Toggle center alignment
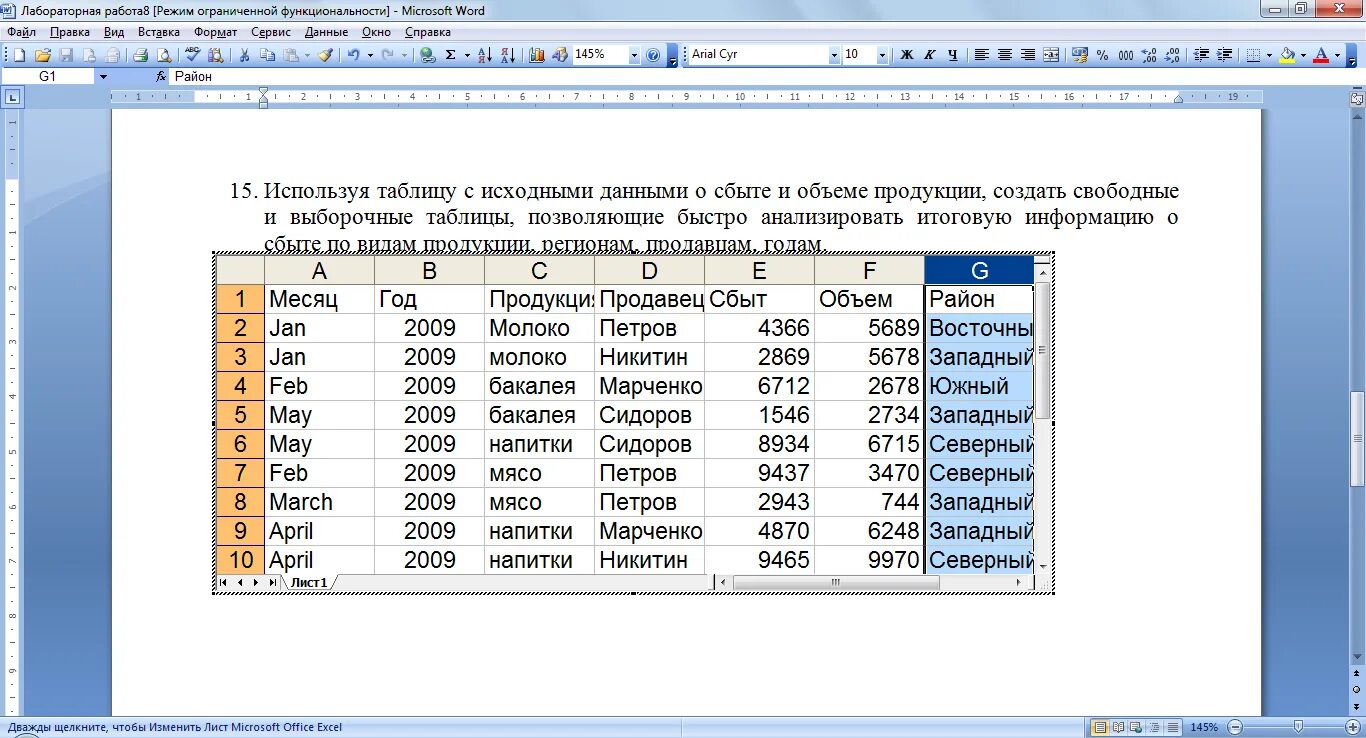1366x738 pixels. tap(1005, 55)
